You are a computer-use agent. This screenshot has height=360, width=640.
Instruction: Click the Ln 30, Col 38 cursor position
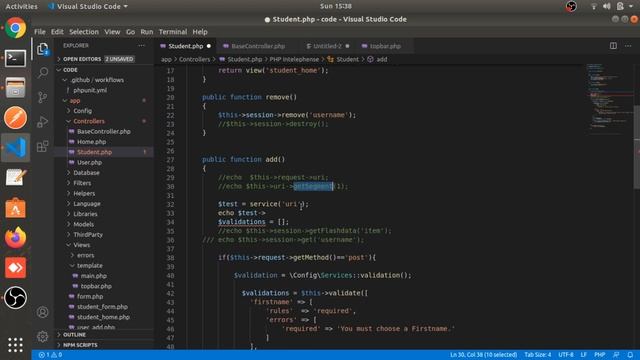pyautogui.click(x=483, y=355)
